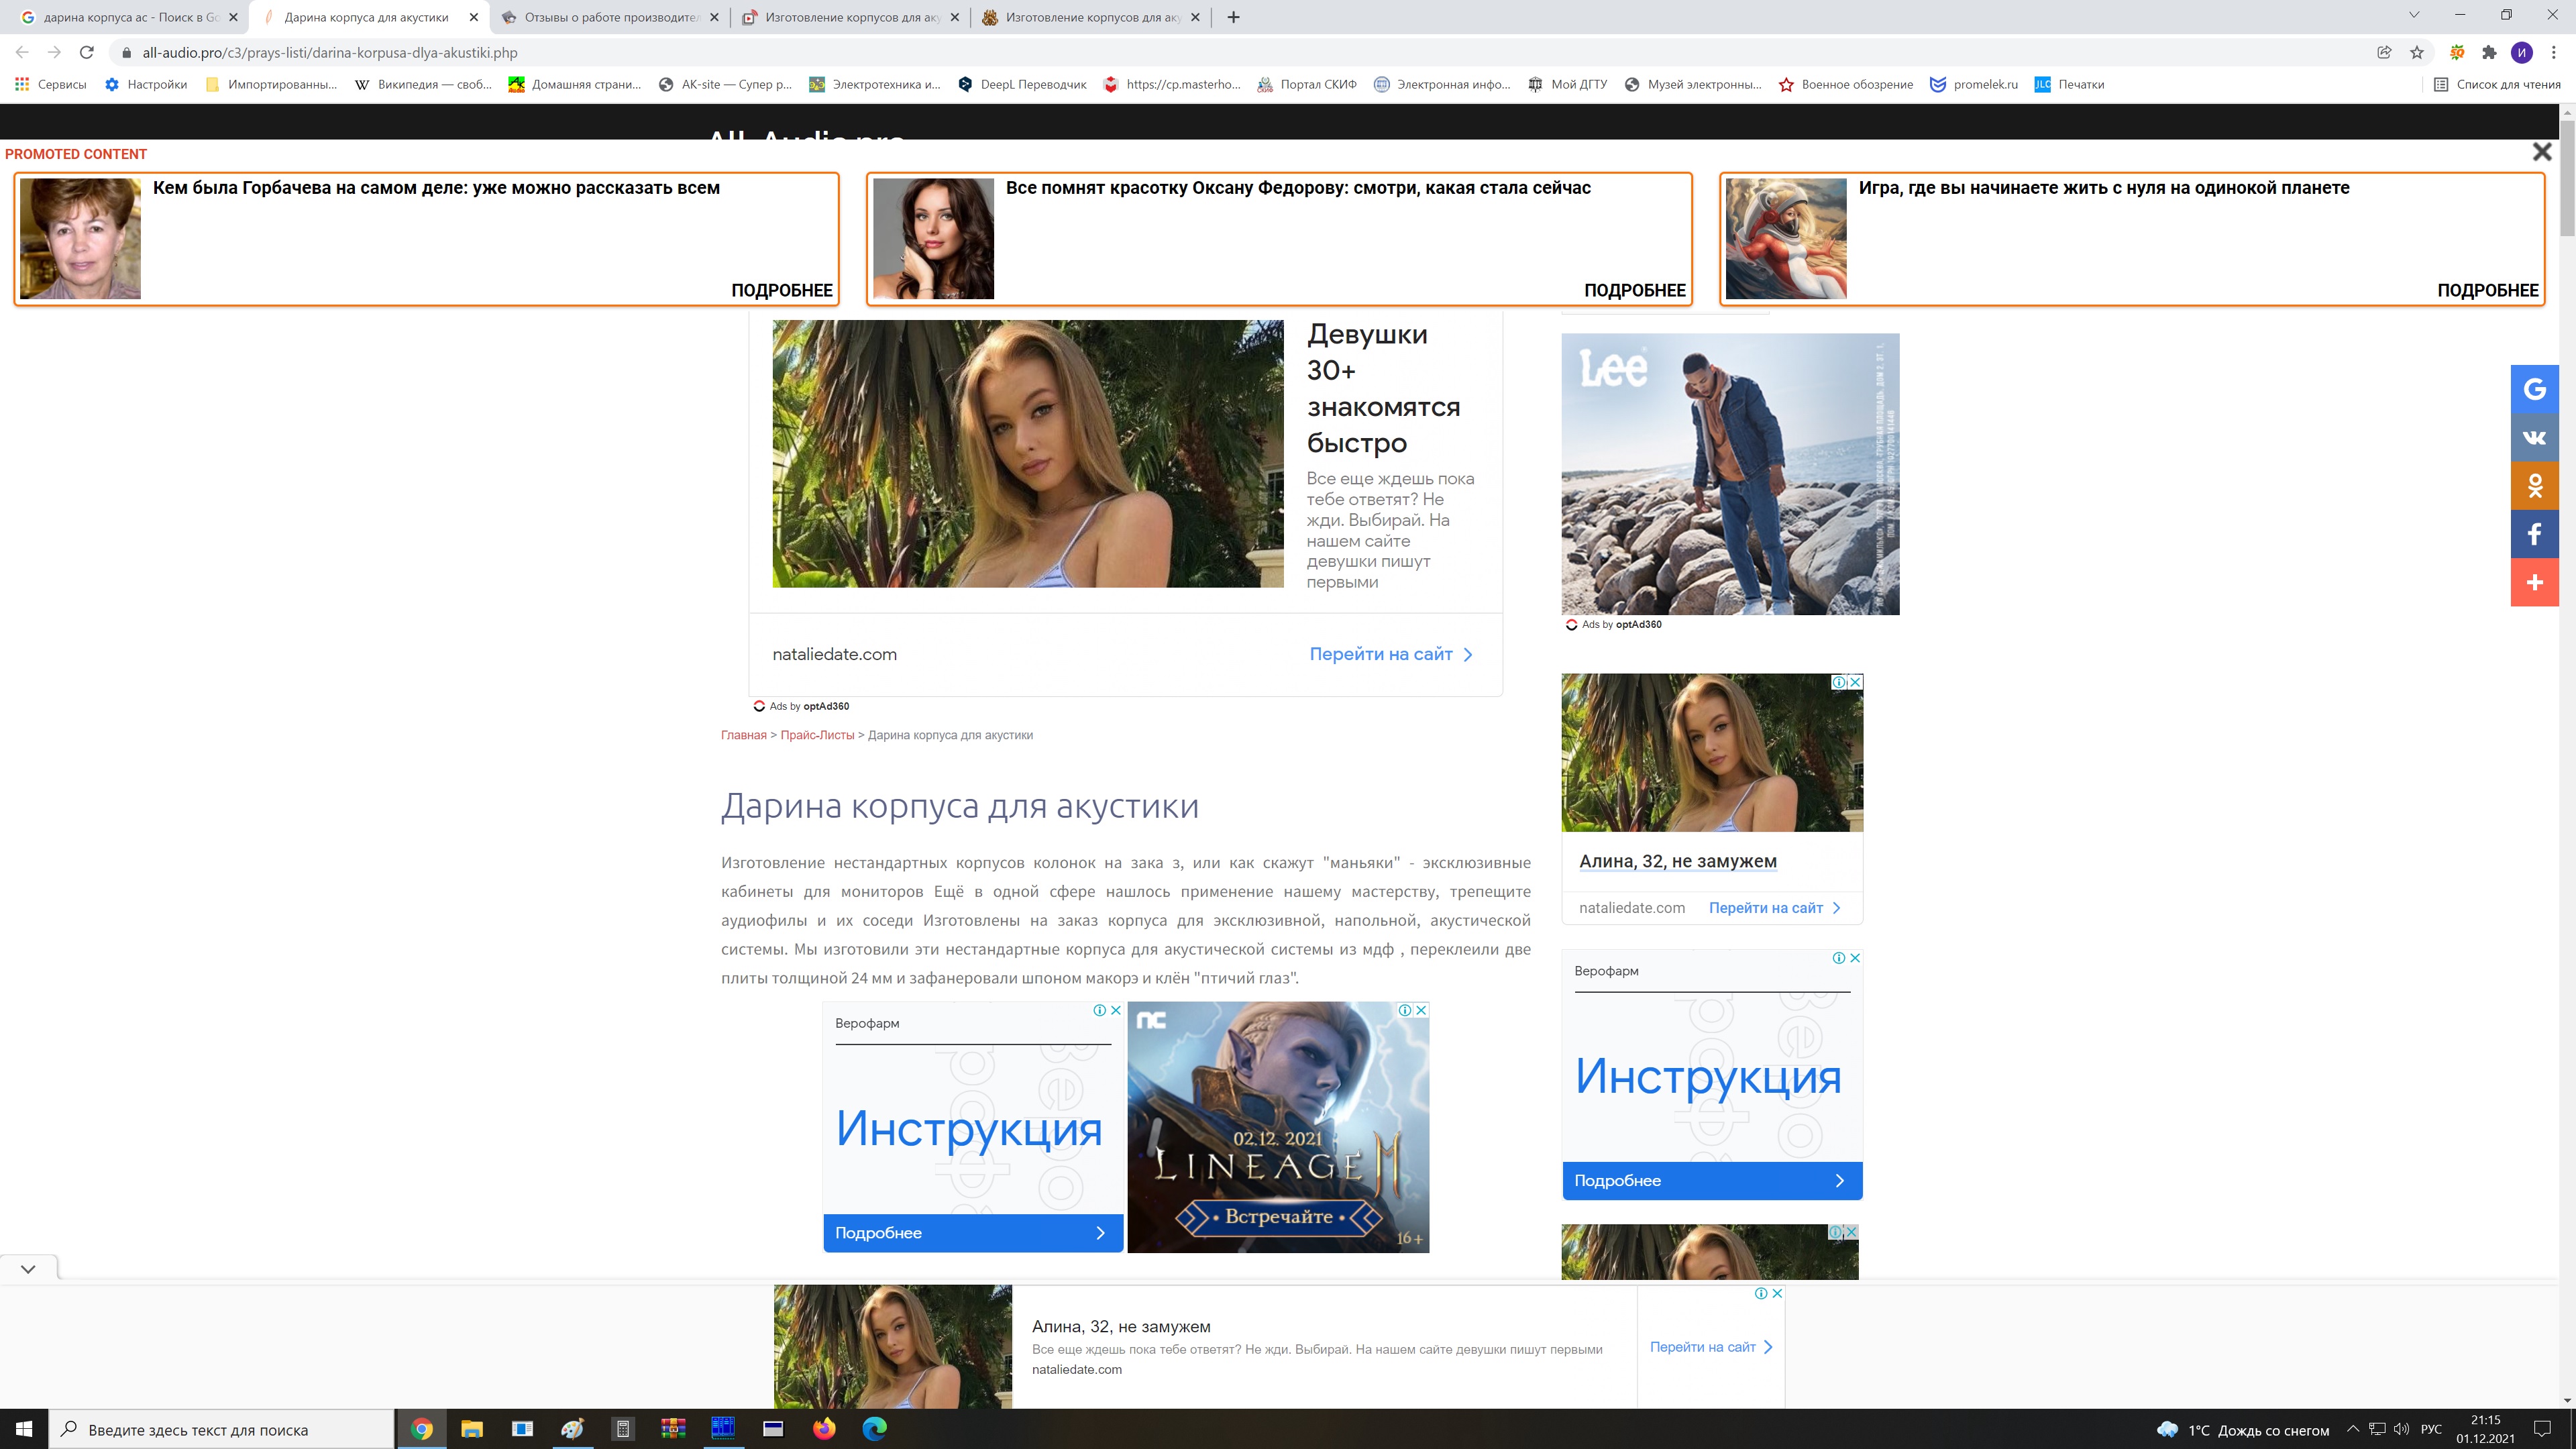Open the Сервисы apps bookmark
This screenshot has width=2576, height=1449.
[51, 84]
